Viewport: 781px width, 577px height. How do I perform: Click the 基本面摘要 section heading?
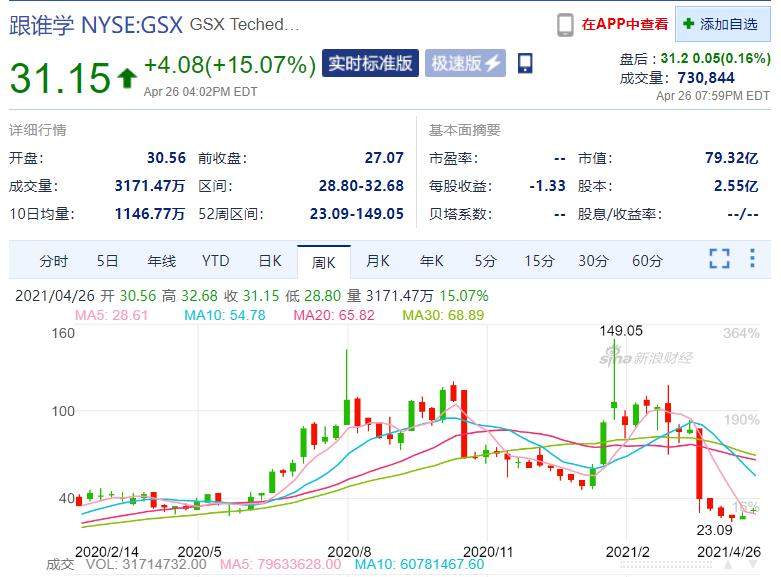point(465,130)
